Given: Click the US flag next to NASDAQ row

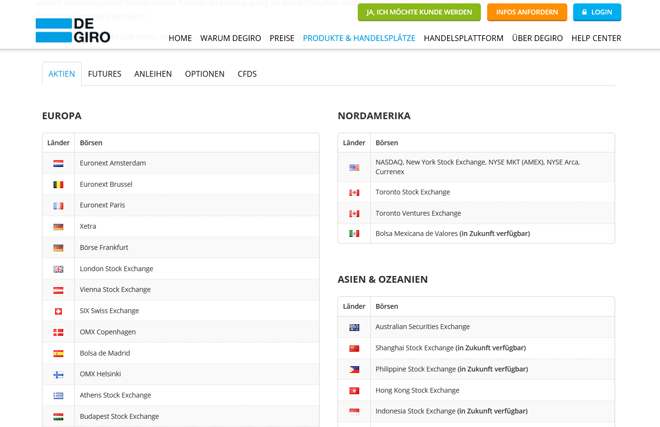Looking at the screenshot, I should point(354,167).
